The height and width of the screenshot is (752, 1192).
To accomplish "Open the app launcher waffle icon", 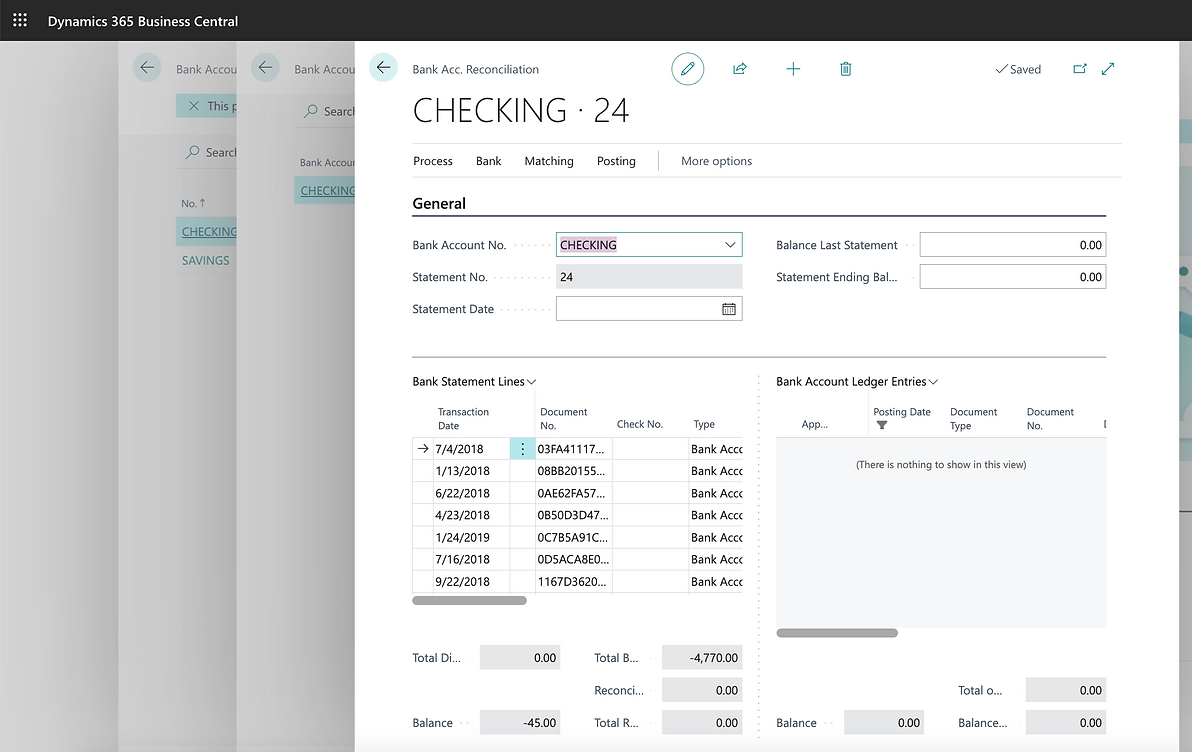I will 20,20.
